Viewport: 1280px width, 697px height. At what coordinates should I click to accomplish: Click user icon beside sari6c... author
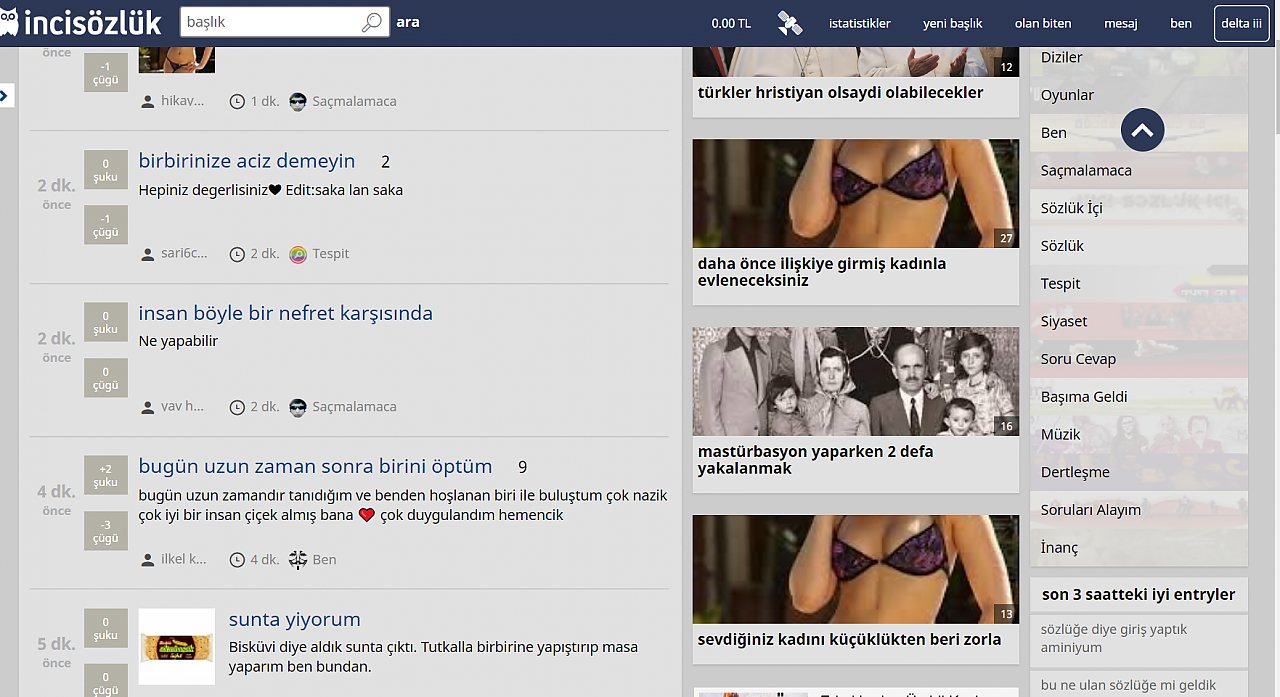tap(148, 254)
